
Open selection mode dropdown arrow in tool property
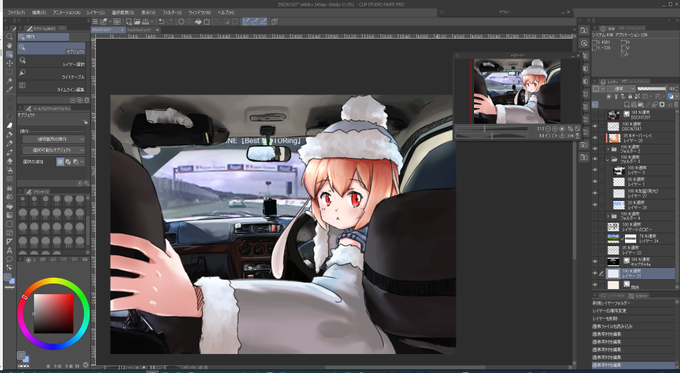pos(82,162)
